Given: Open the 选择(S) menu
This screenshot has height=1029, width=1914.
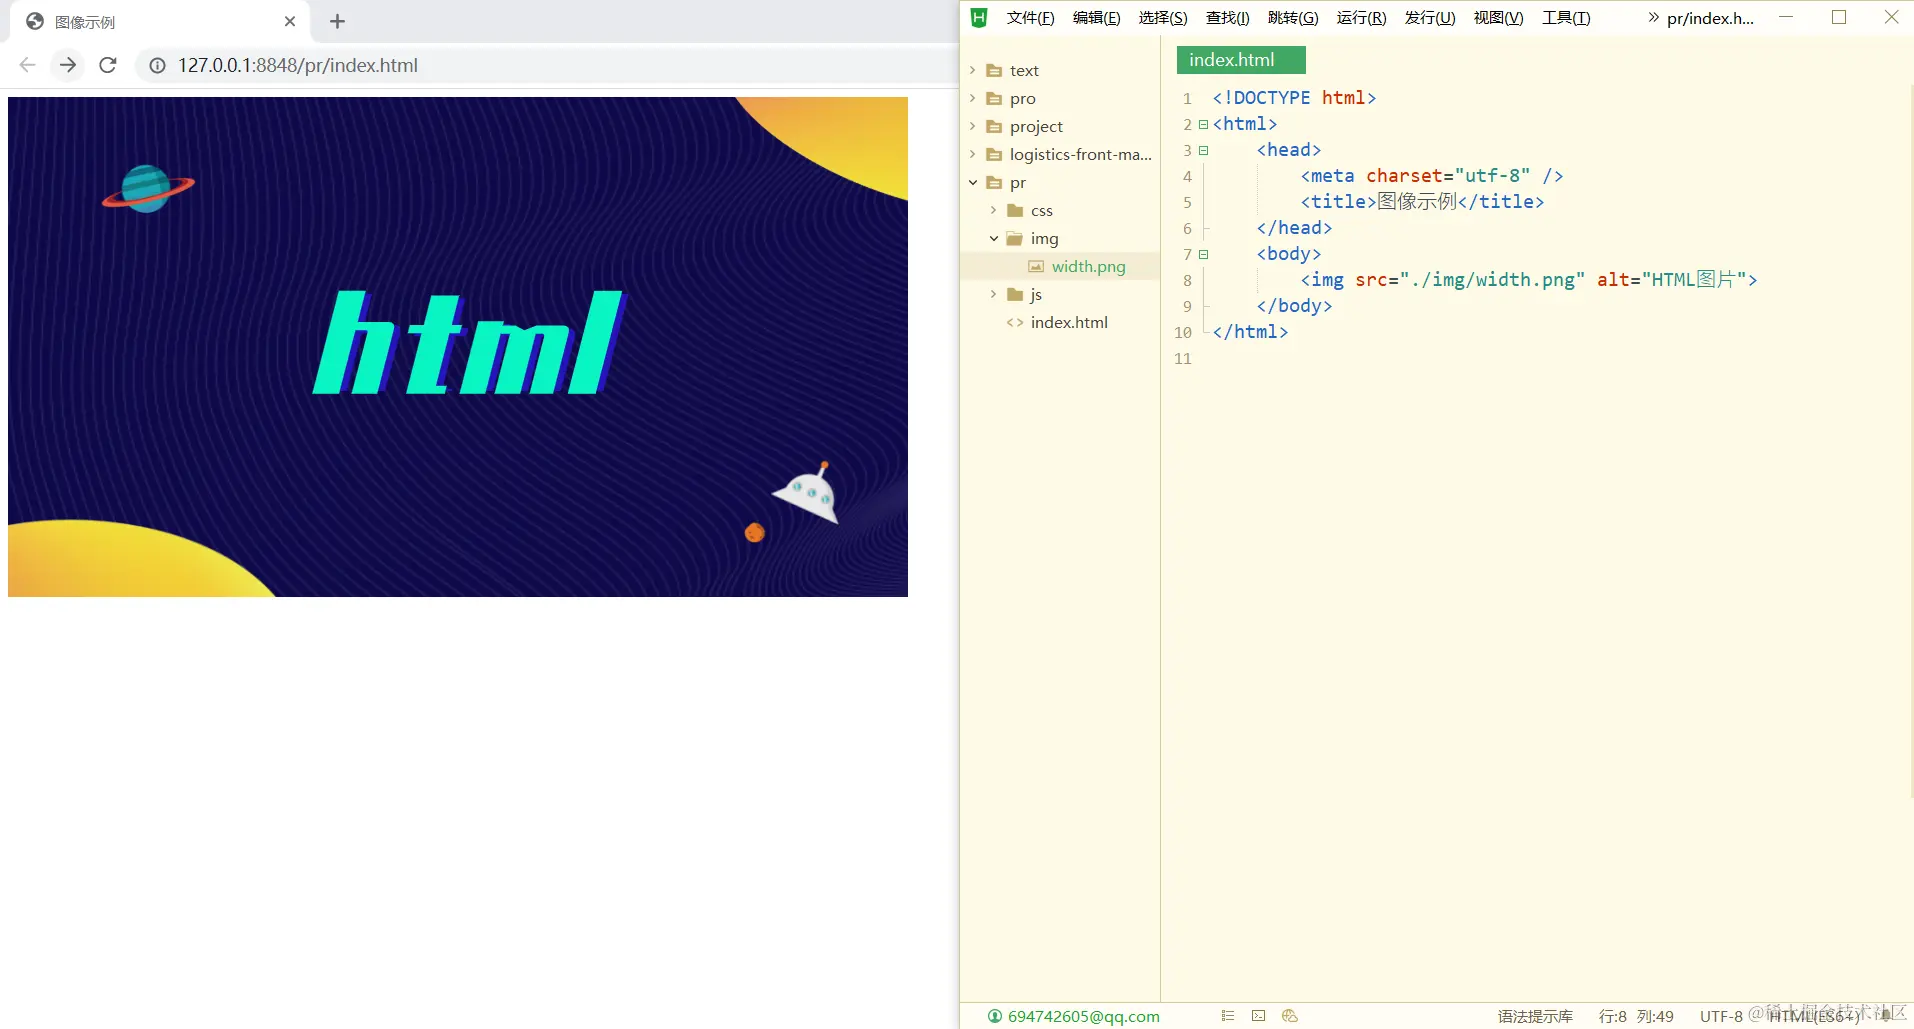Looking at the screenshot, I should (1163, 17).
